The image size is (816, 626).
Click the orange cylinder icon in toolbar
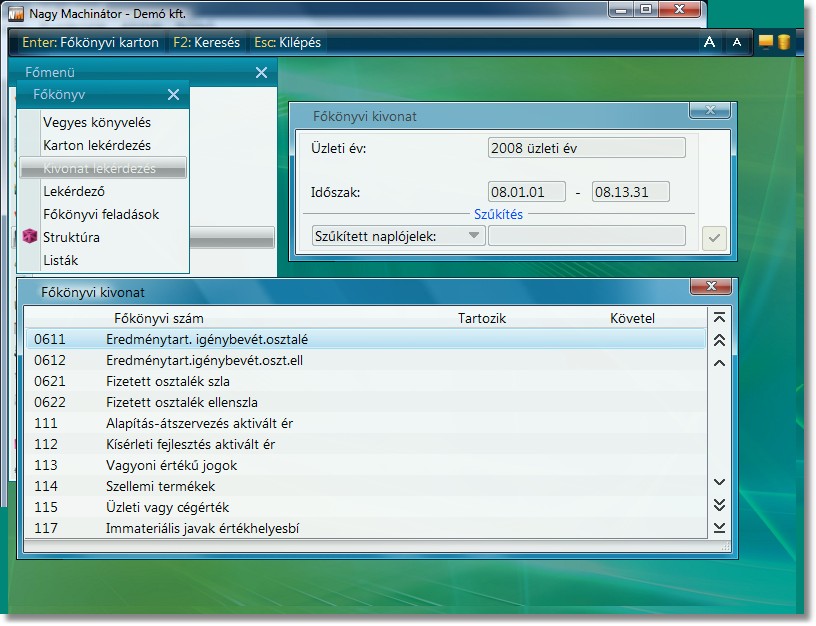[x=784, y=42]
